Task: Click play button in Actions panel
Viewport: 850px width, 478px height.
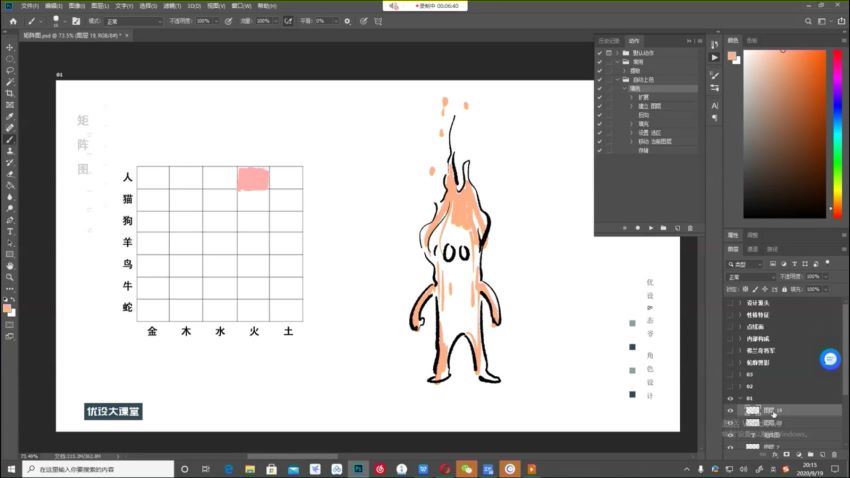Action: pos(650,228)
